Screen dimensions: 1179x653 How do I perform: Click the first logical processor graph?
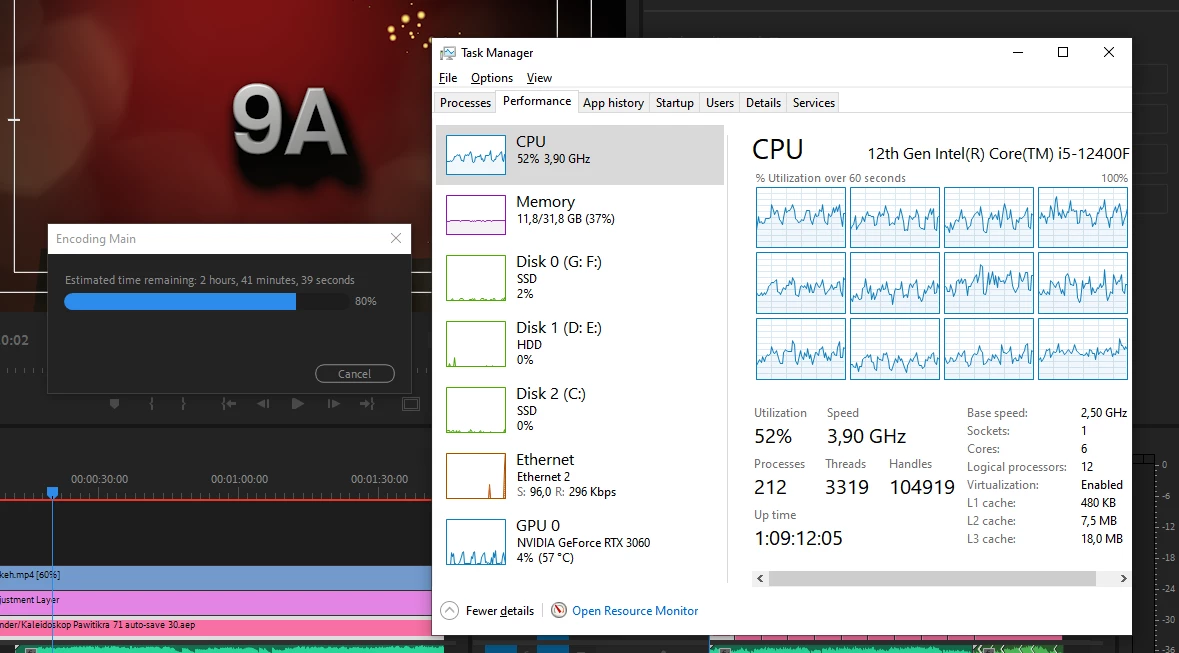tap(801, 217)
